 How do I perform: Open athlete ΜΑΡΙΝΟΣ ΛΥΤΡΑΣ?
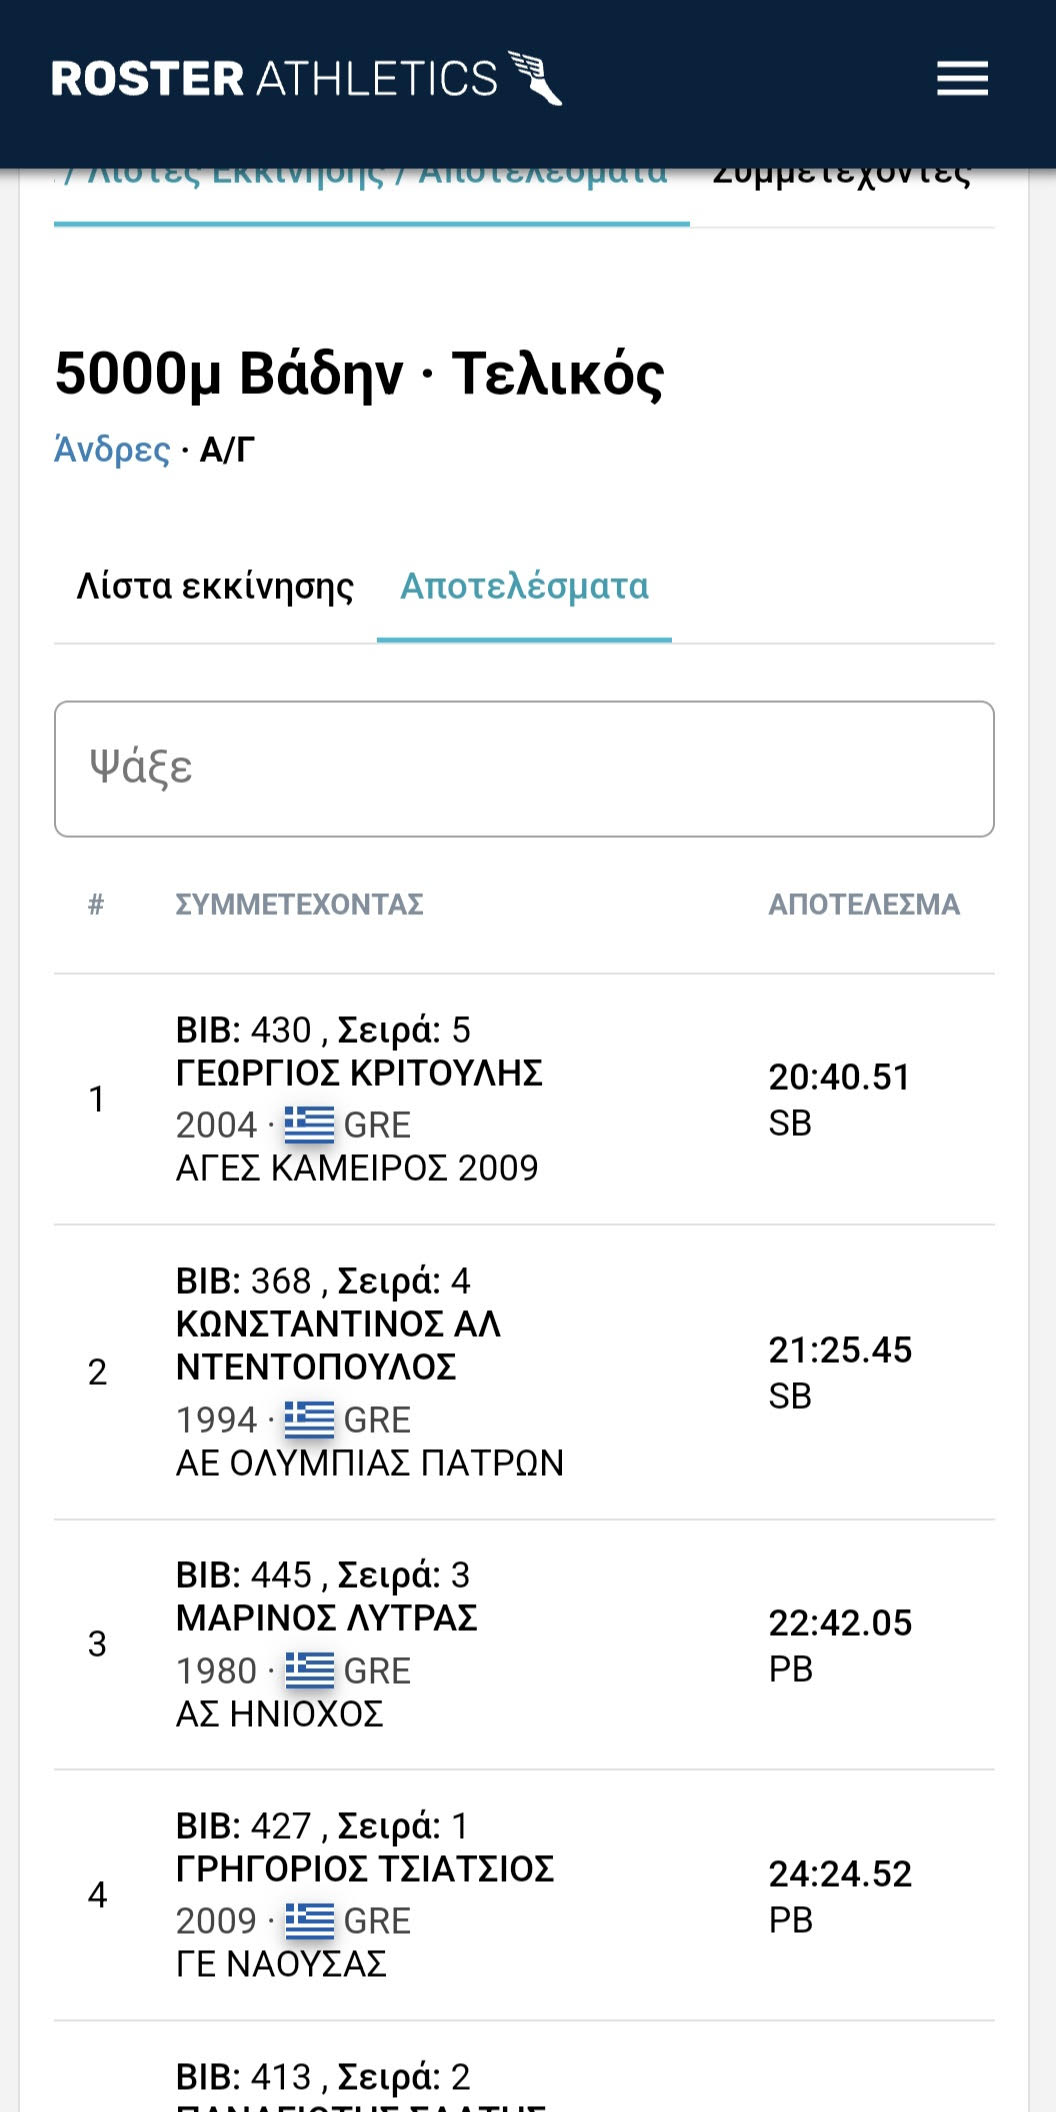326,1618
